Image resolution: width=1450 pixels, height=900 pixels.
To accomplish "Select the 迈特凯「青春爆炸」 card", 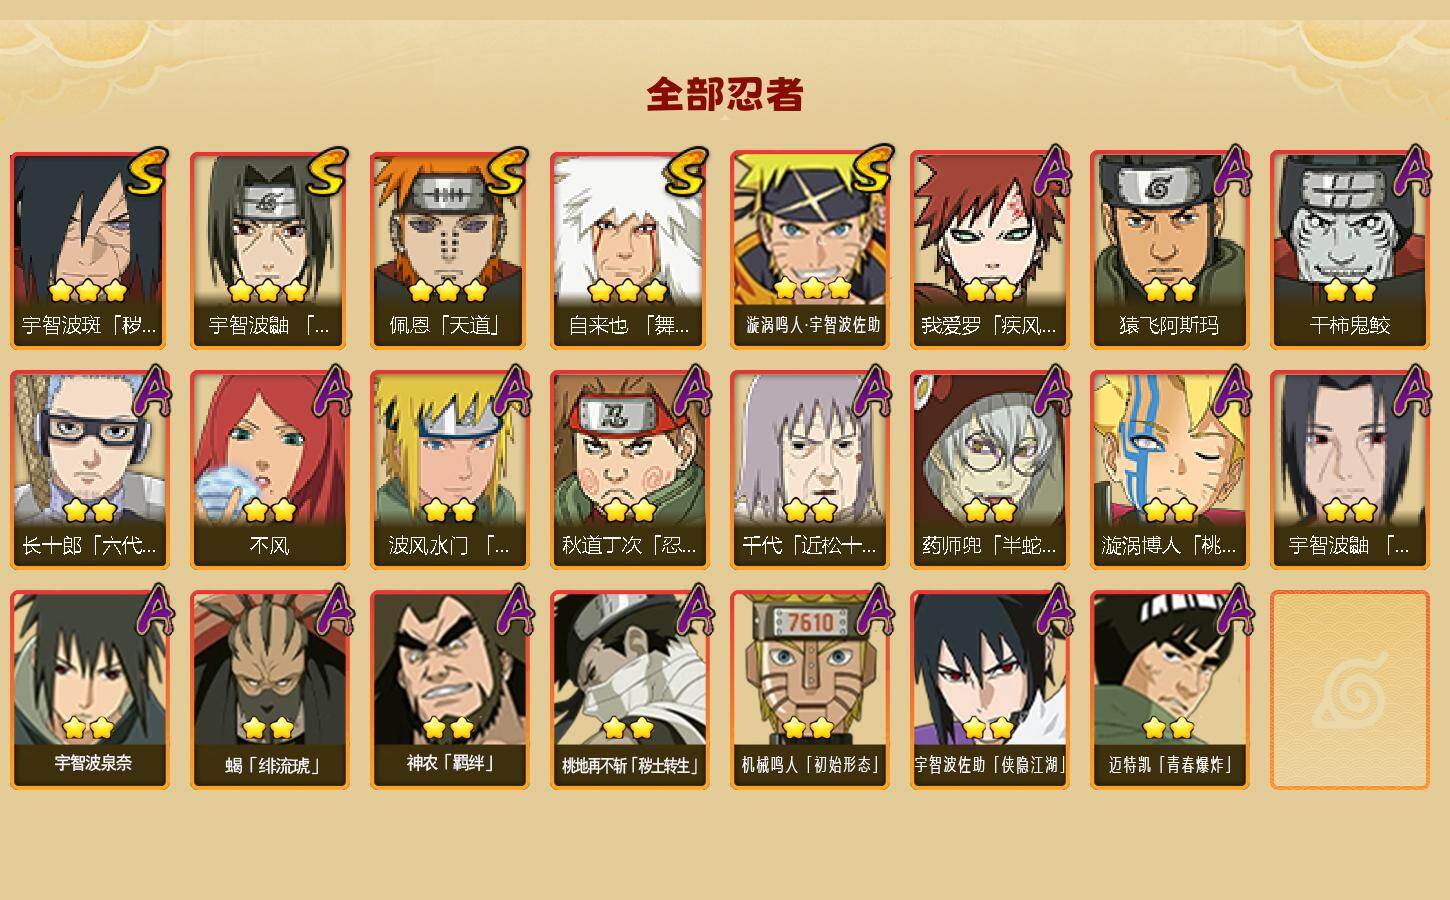I will click(1169, 690).
